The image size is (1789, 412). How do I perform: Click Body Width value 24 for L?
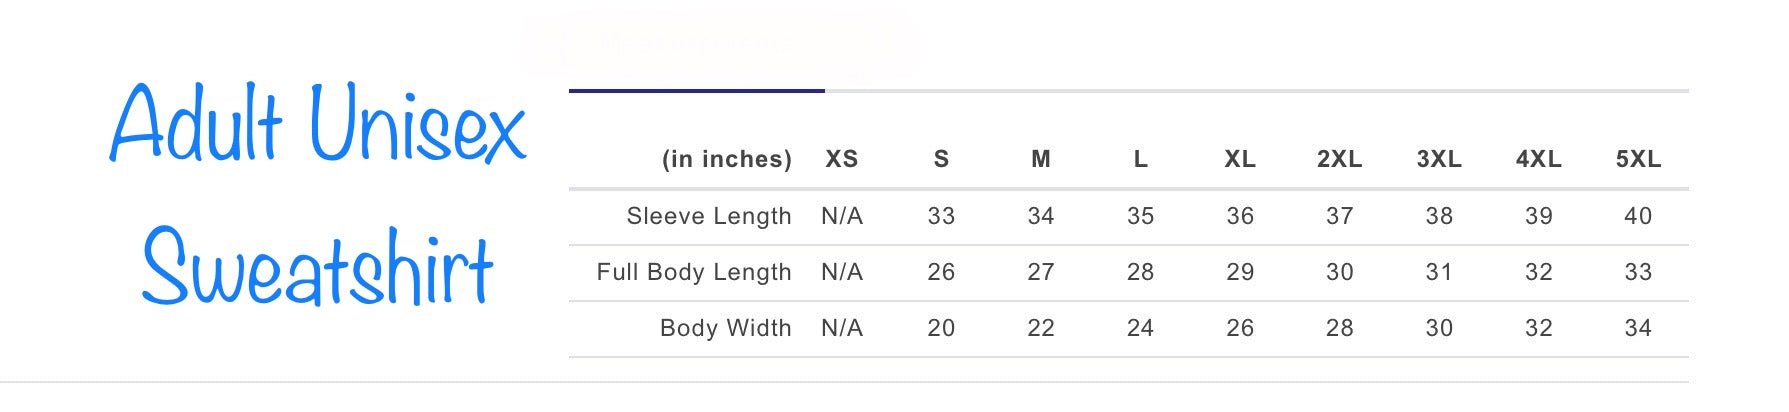1140,328
